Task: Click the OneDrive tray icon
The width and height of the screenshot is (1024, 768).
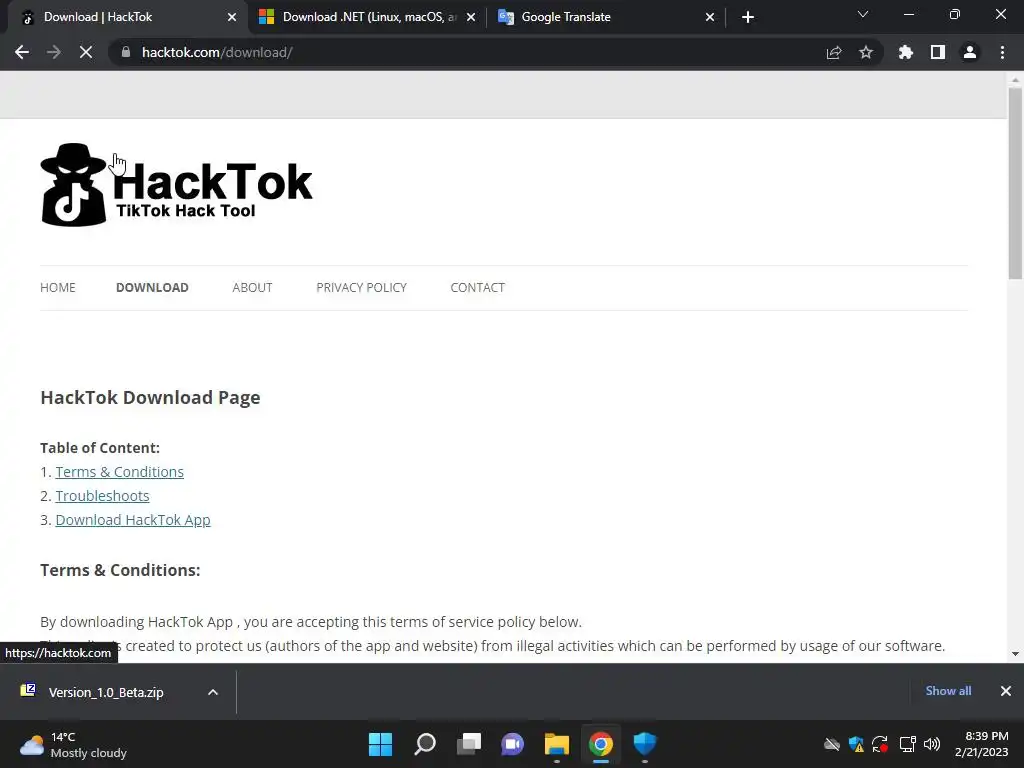Action: click(831, 744)
